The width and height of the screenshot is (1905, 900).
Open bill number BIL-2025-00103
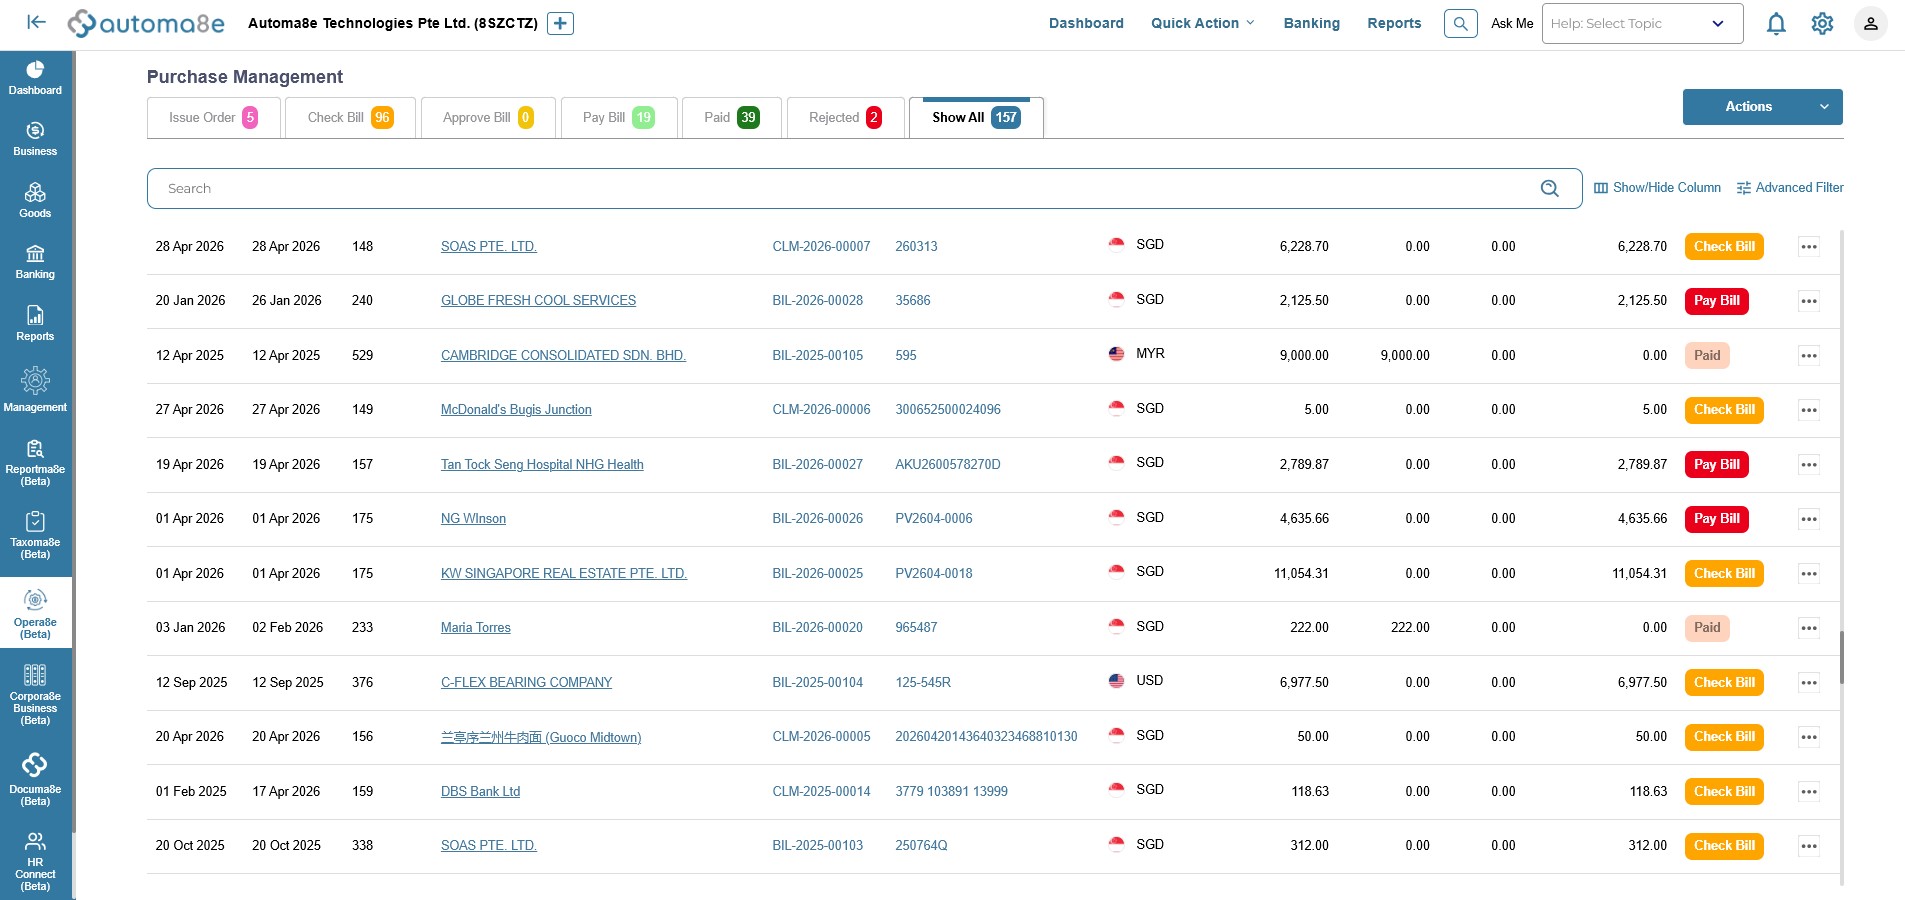817,846
